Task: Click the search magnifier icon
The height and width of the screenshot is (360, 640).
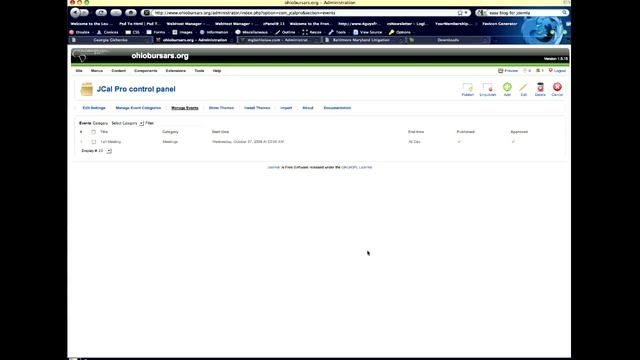Action: click(x=564, y=13)
